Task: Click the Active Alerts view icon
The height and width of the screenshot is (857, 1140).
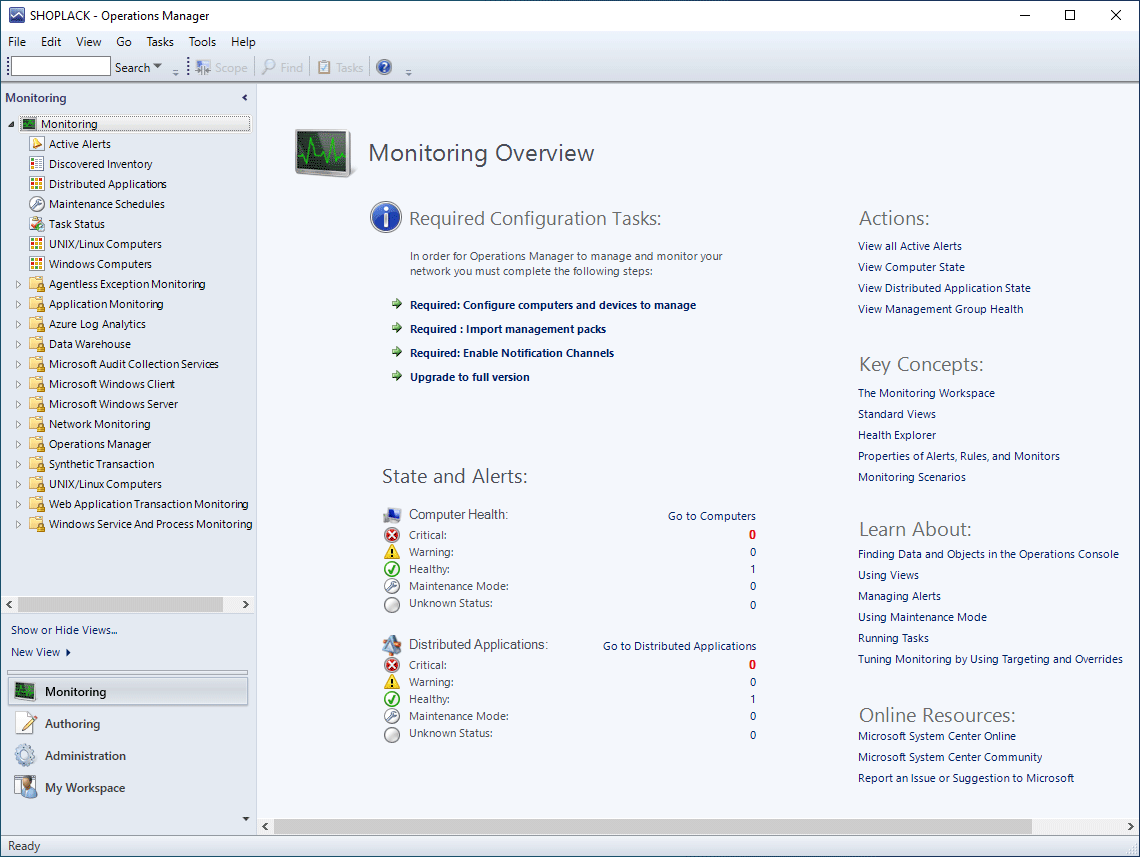Action: 36,144
